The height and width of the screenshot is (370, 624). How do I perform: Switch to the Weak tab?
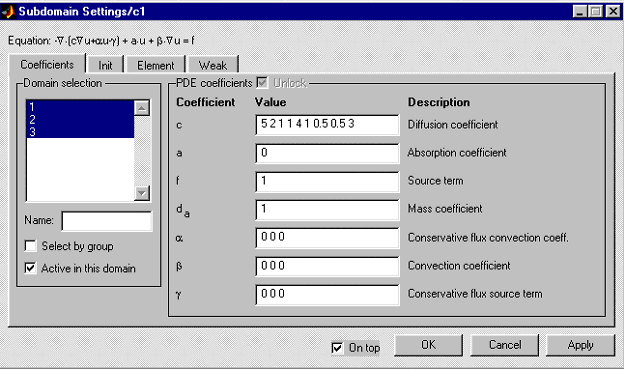(213, 65)
